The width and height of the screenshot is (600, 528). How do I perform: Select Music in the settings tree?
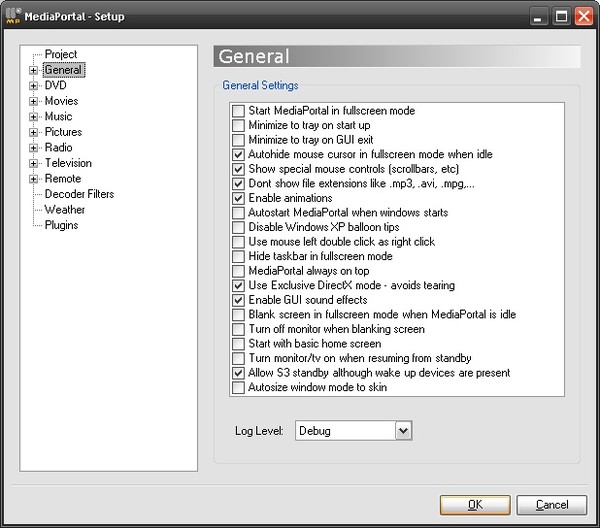[x=58, y=116]
